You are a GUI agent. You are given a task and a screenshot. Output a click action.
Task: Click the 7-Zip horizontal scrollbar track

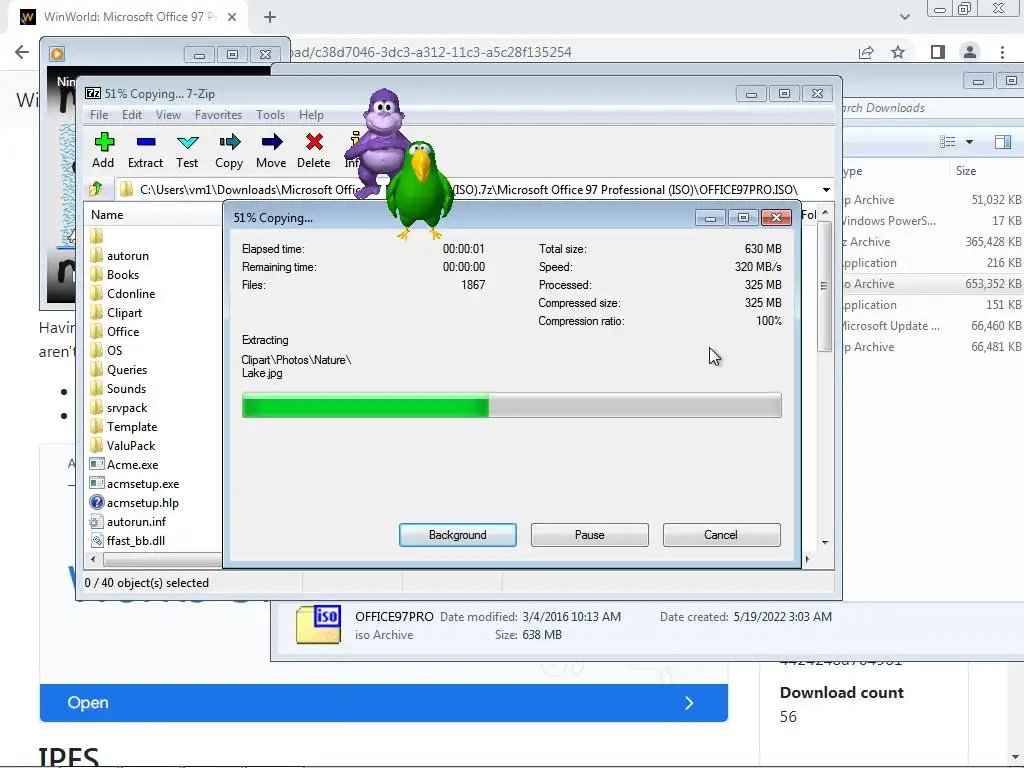161,560
